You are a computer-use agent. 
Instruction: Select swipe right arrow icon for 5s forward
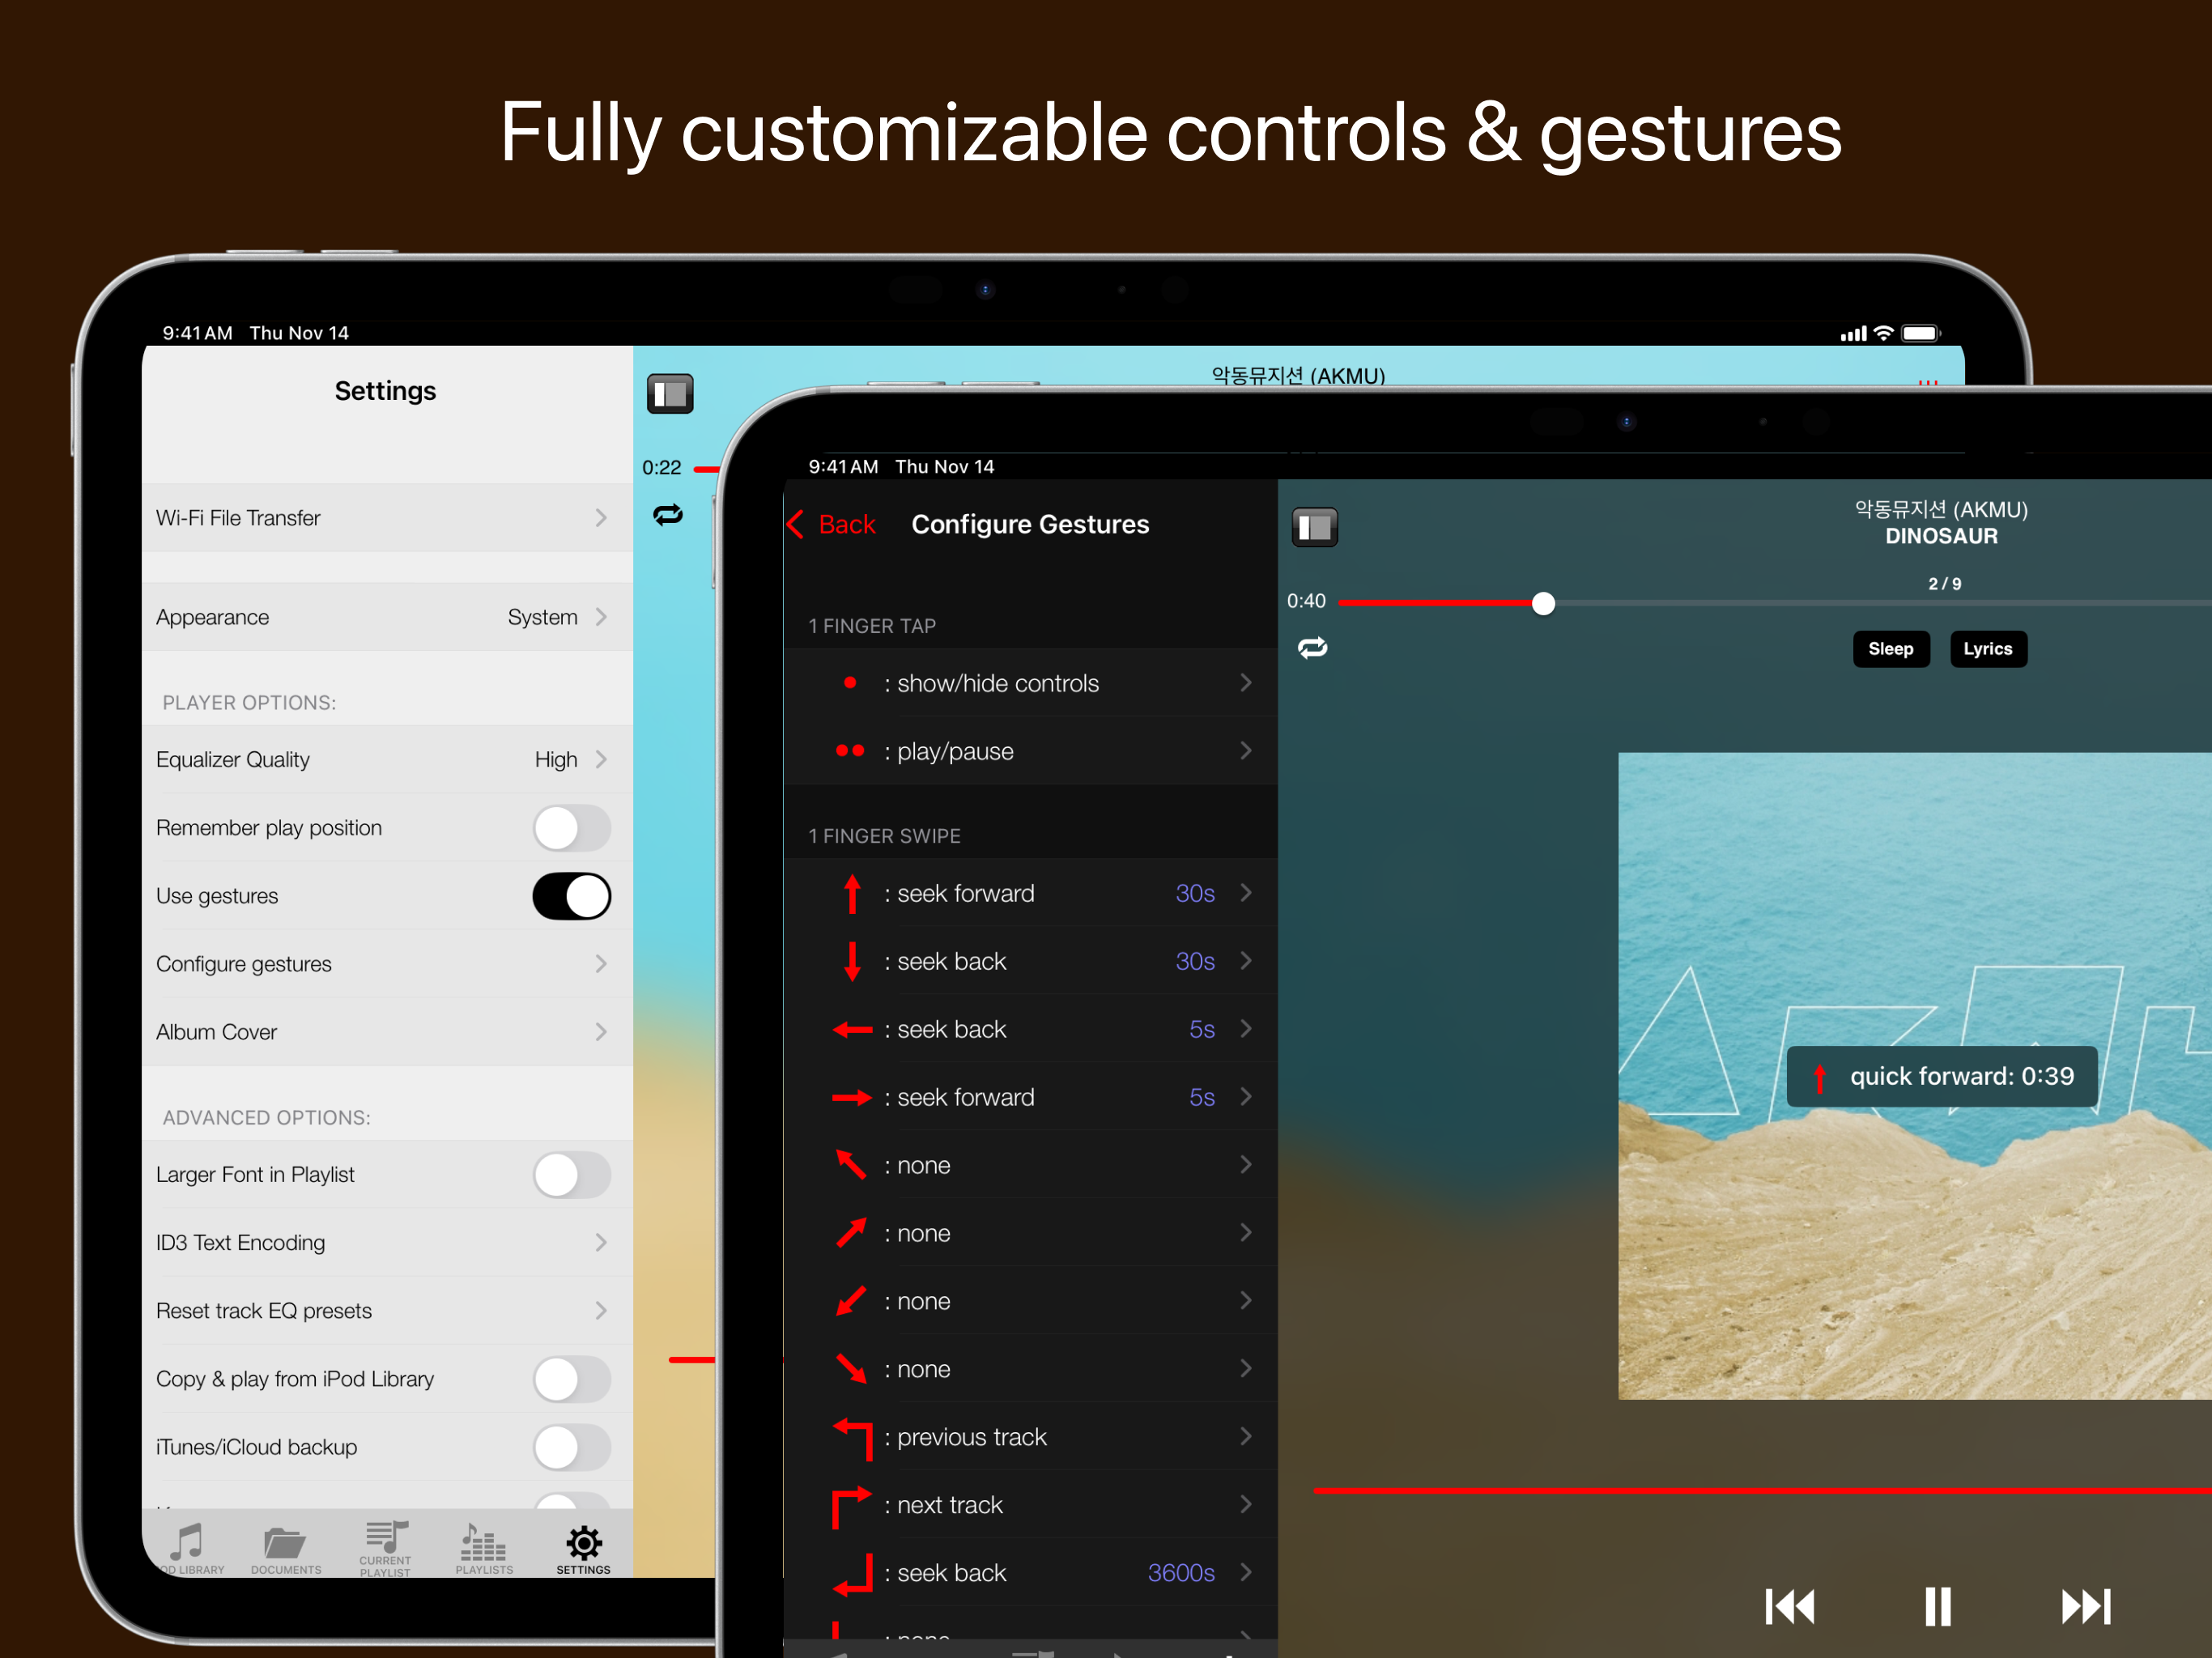point(852,1097)
